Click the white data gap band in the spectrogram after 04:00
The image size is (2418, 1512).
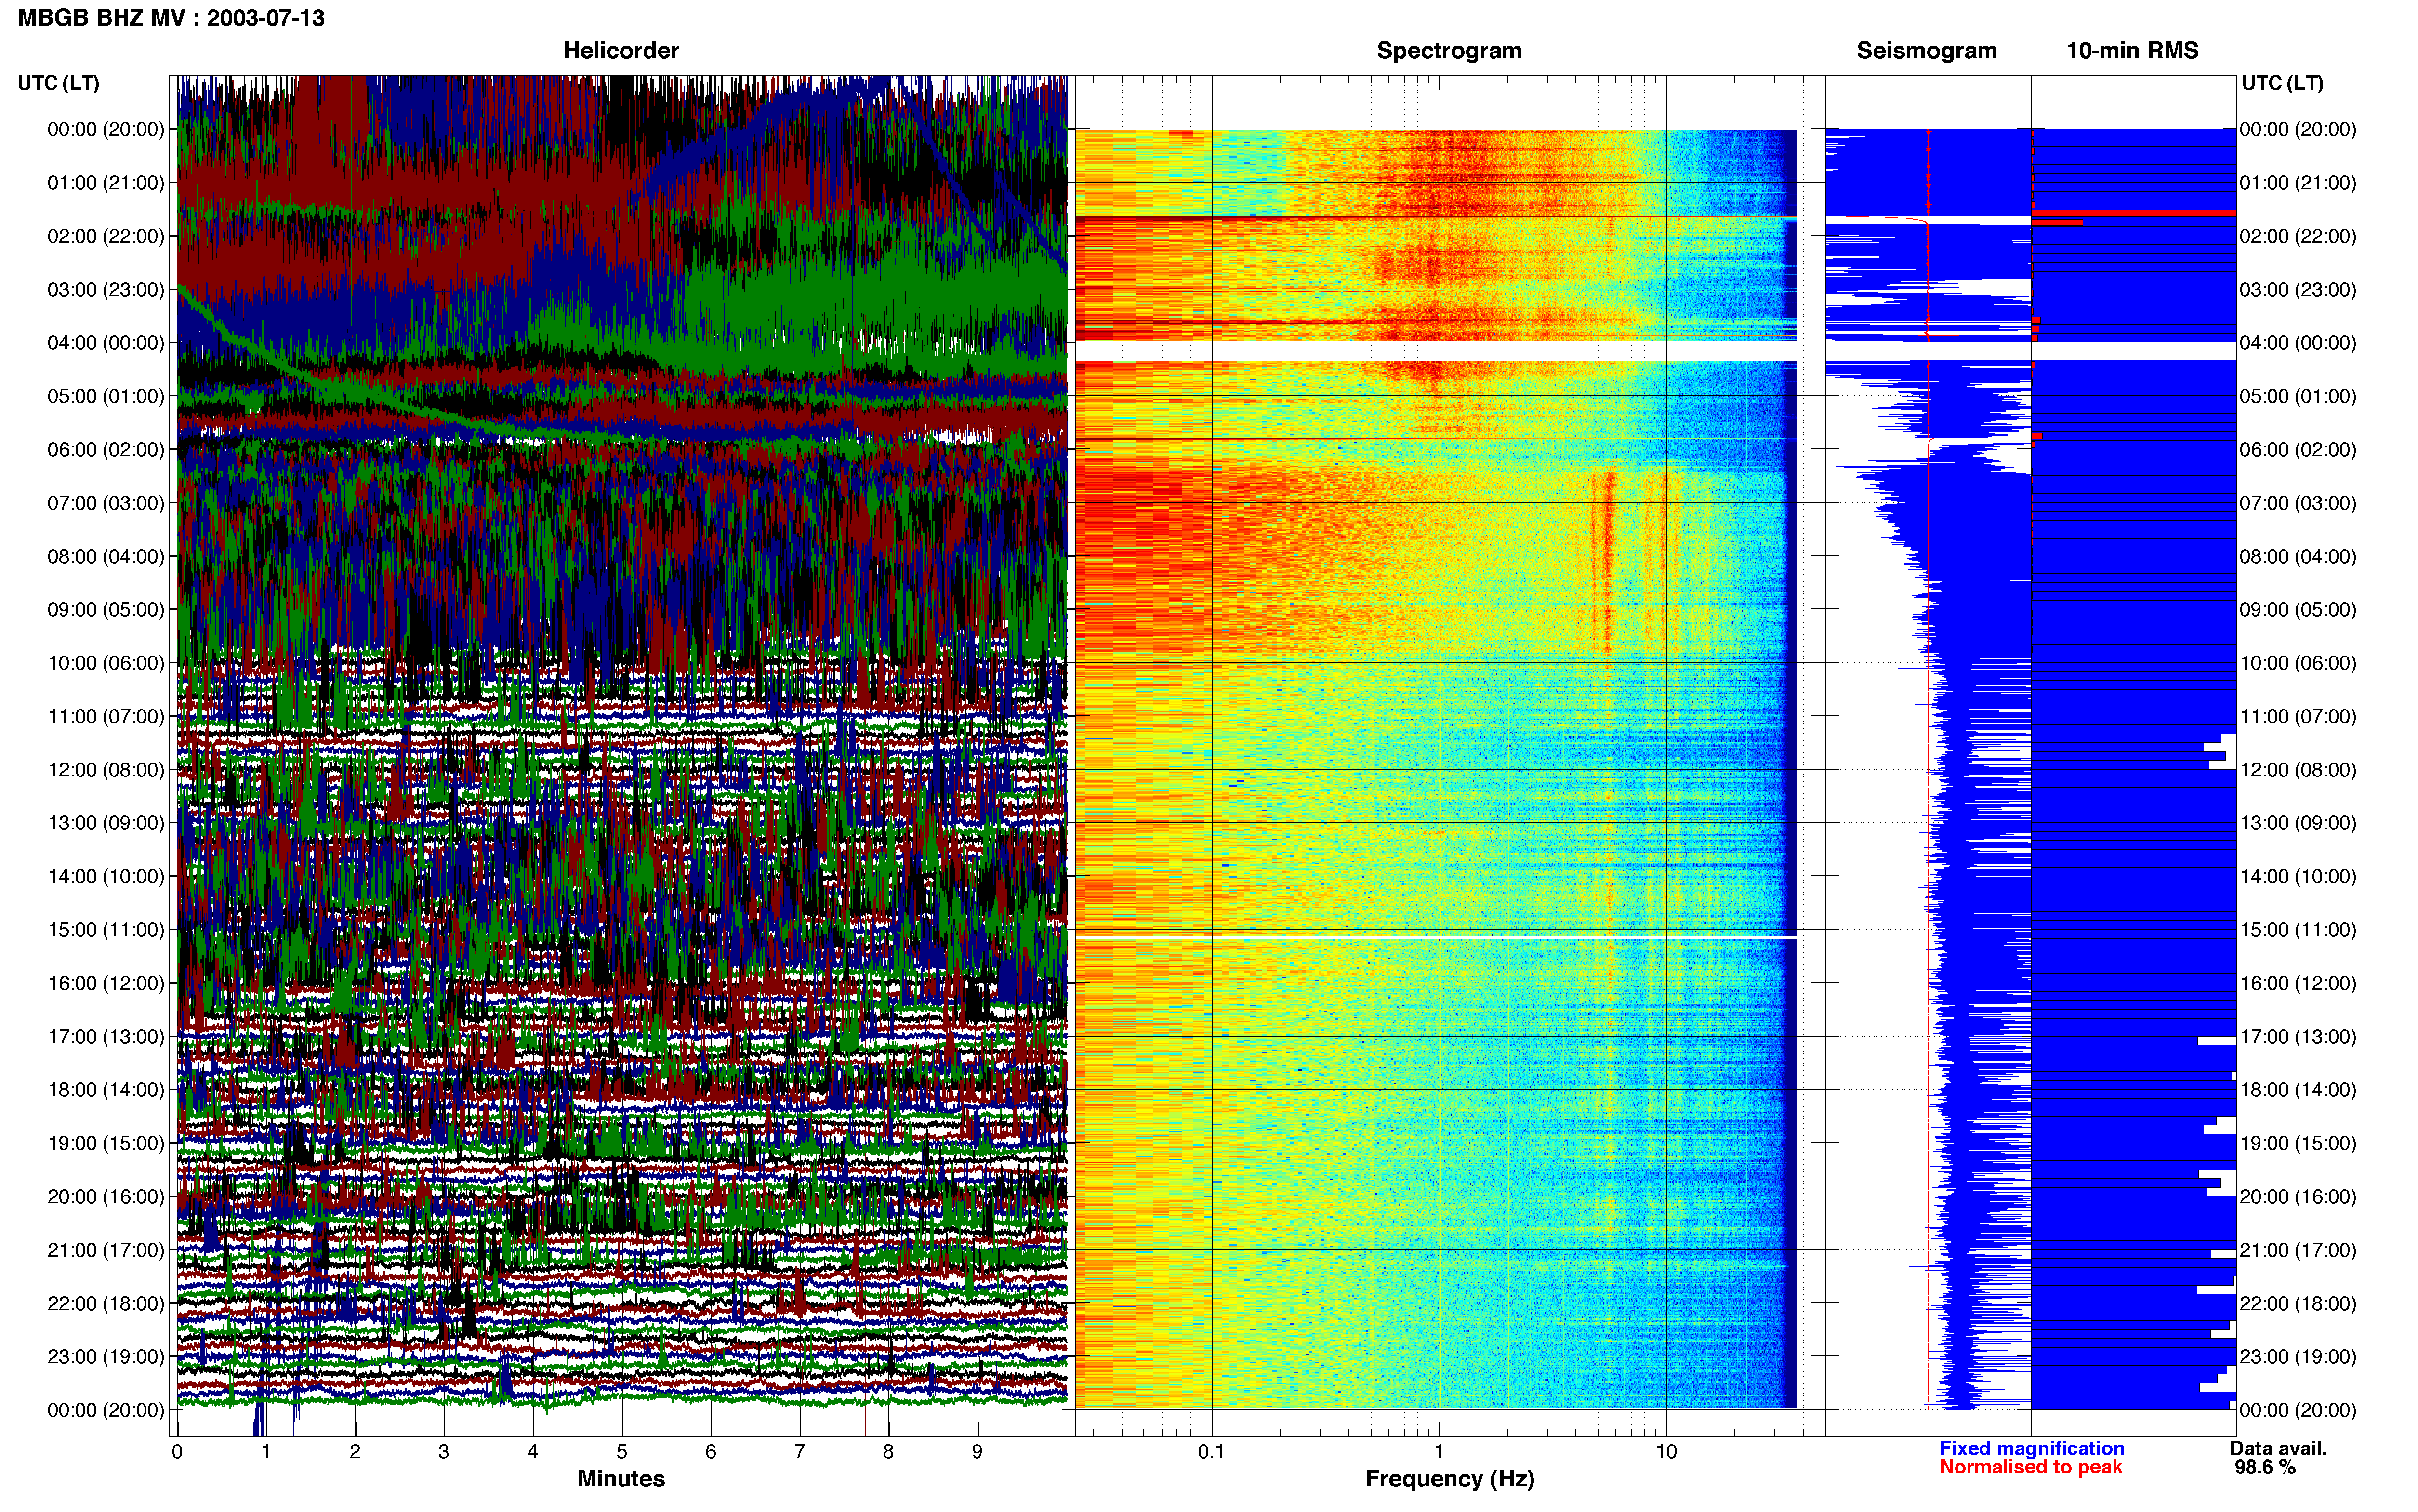[x=1436, y=352]
